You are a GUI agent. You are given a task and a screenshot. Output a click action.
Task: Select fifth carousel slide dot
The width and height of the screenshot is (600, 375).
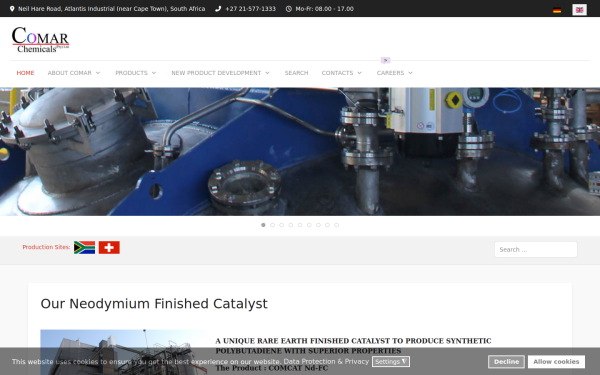[300, 225]
